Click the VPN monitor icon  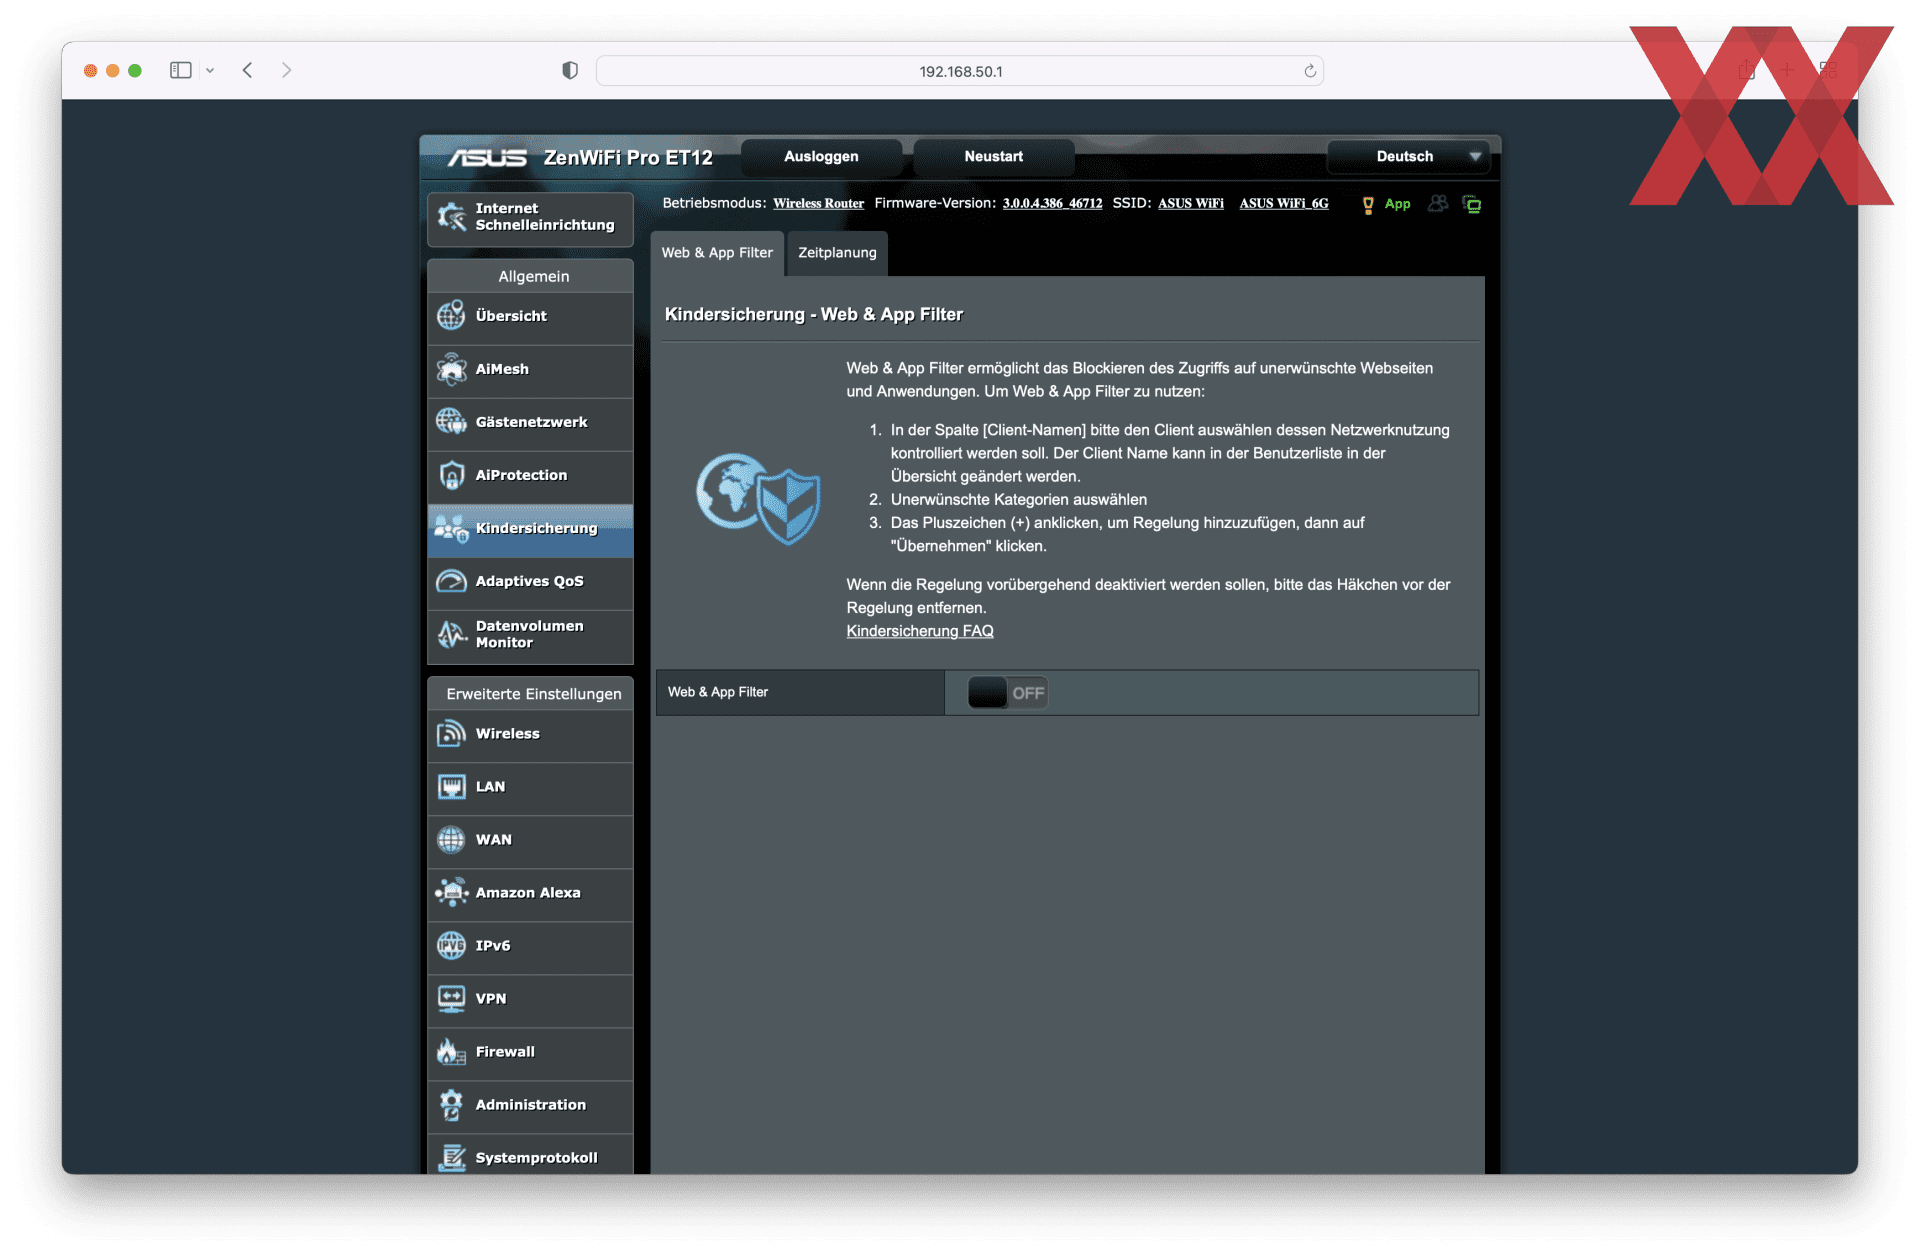451,999
